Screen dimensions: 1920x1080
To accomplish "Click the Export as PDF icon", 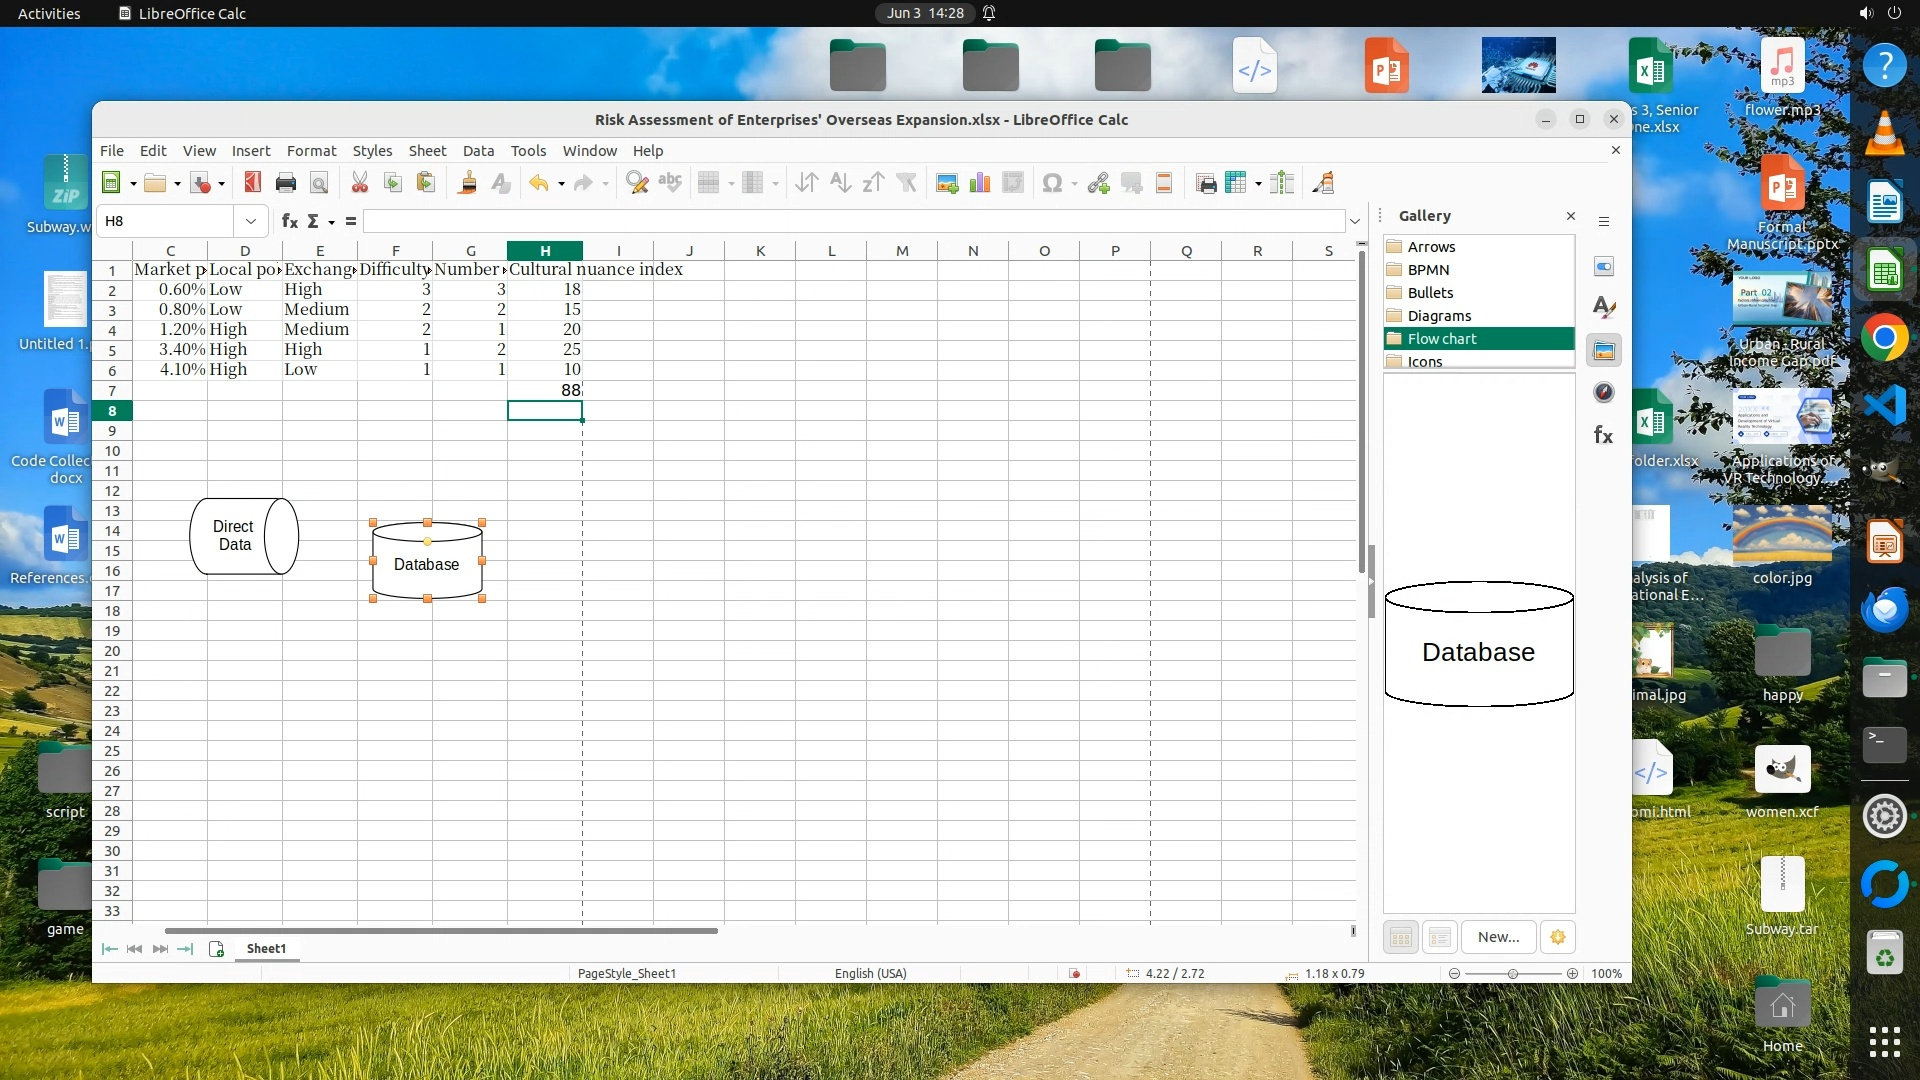I will click(x=252, y=183).
